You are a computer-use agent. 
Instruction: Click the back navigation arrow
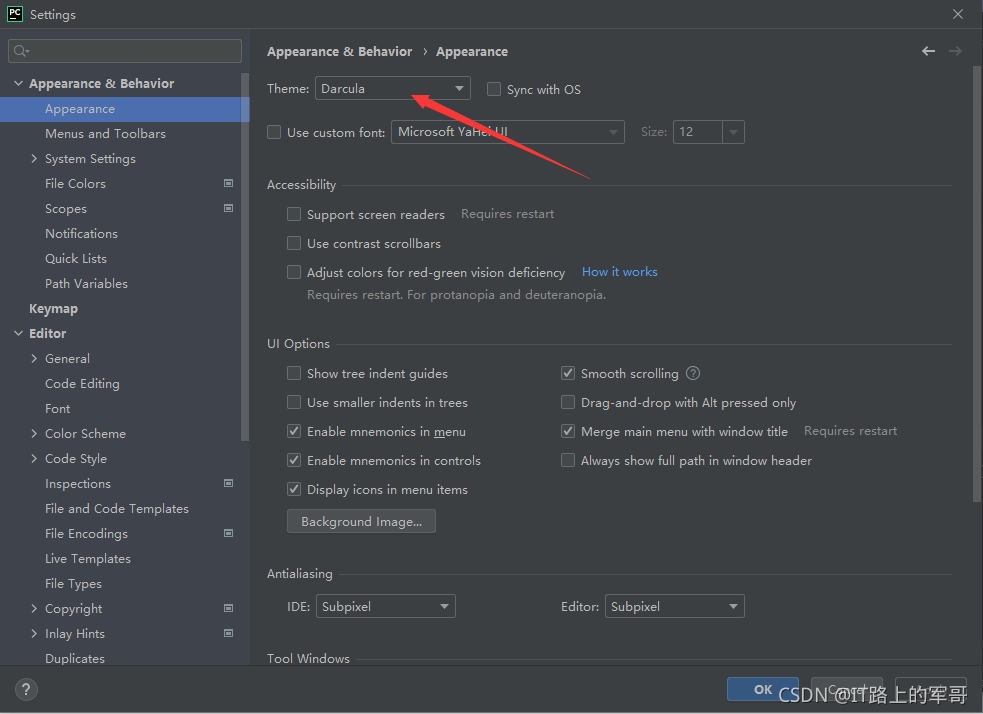click(x=928, y=51)
